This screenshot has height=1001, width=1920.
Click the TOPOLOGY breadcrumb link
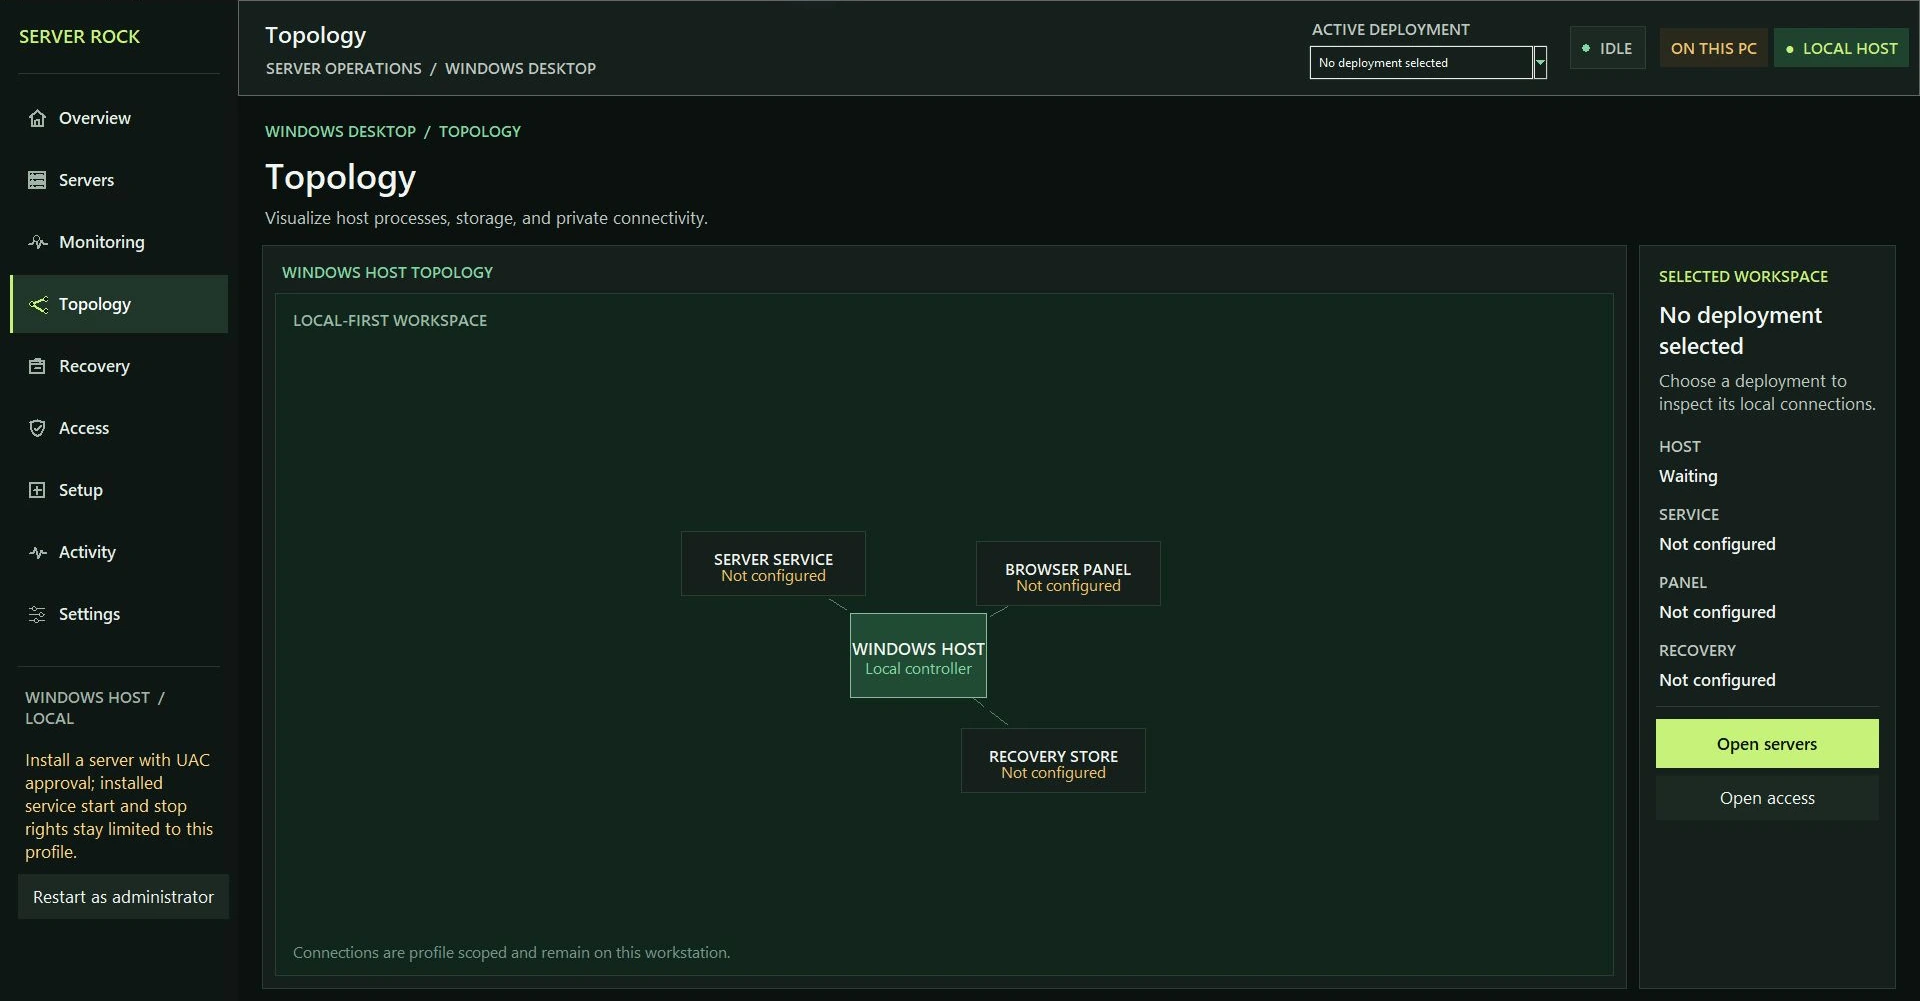coord(480,131)
